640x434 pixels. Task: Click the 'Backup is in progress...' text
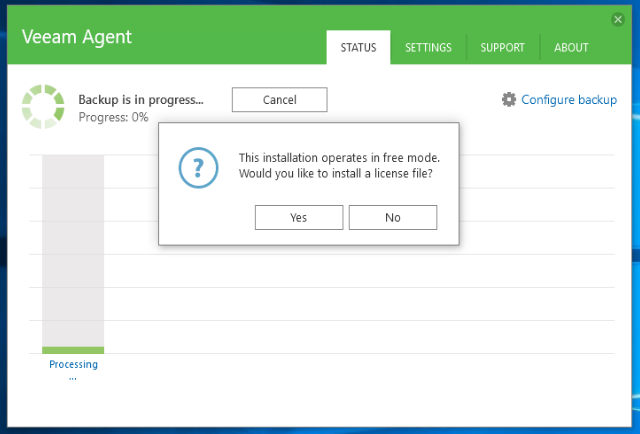click(x=141, y=100)
